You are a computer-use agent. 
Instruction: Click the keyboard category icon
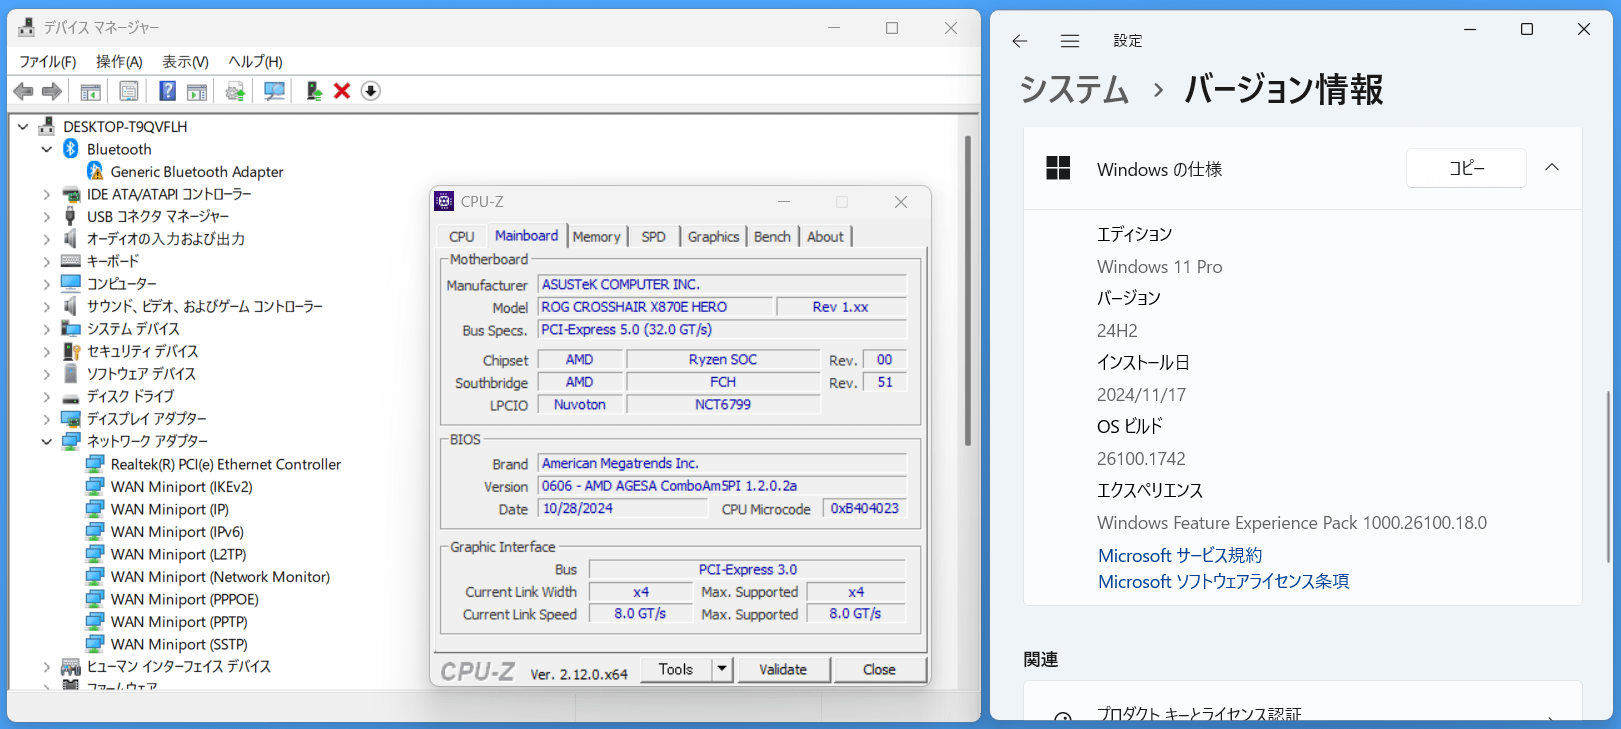tap(71, 261)
